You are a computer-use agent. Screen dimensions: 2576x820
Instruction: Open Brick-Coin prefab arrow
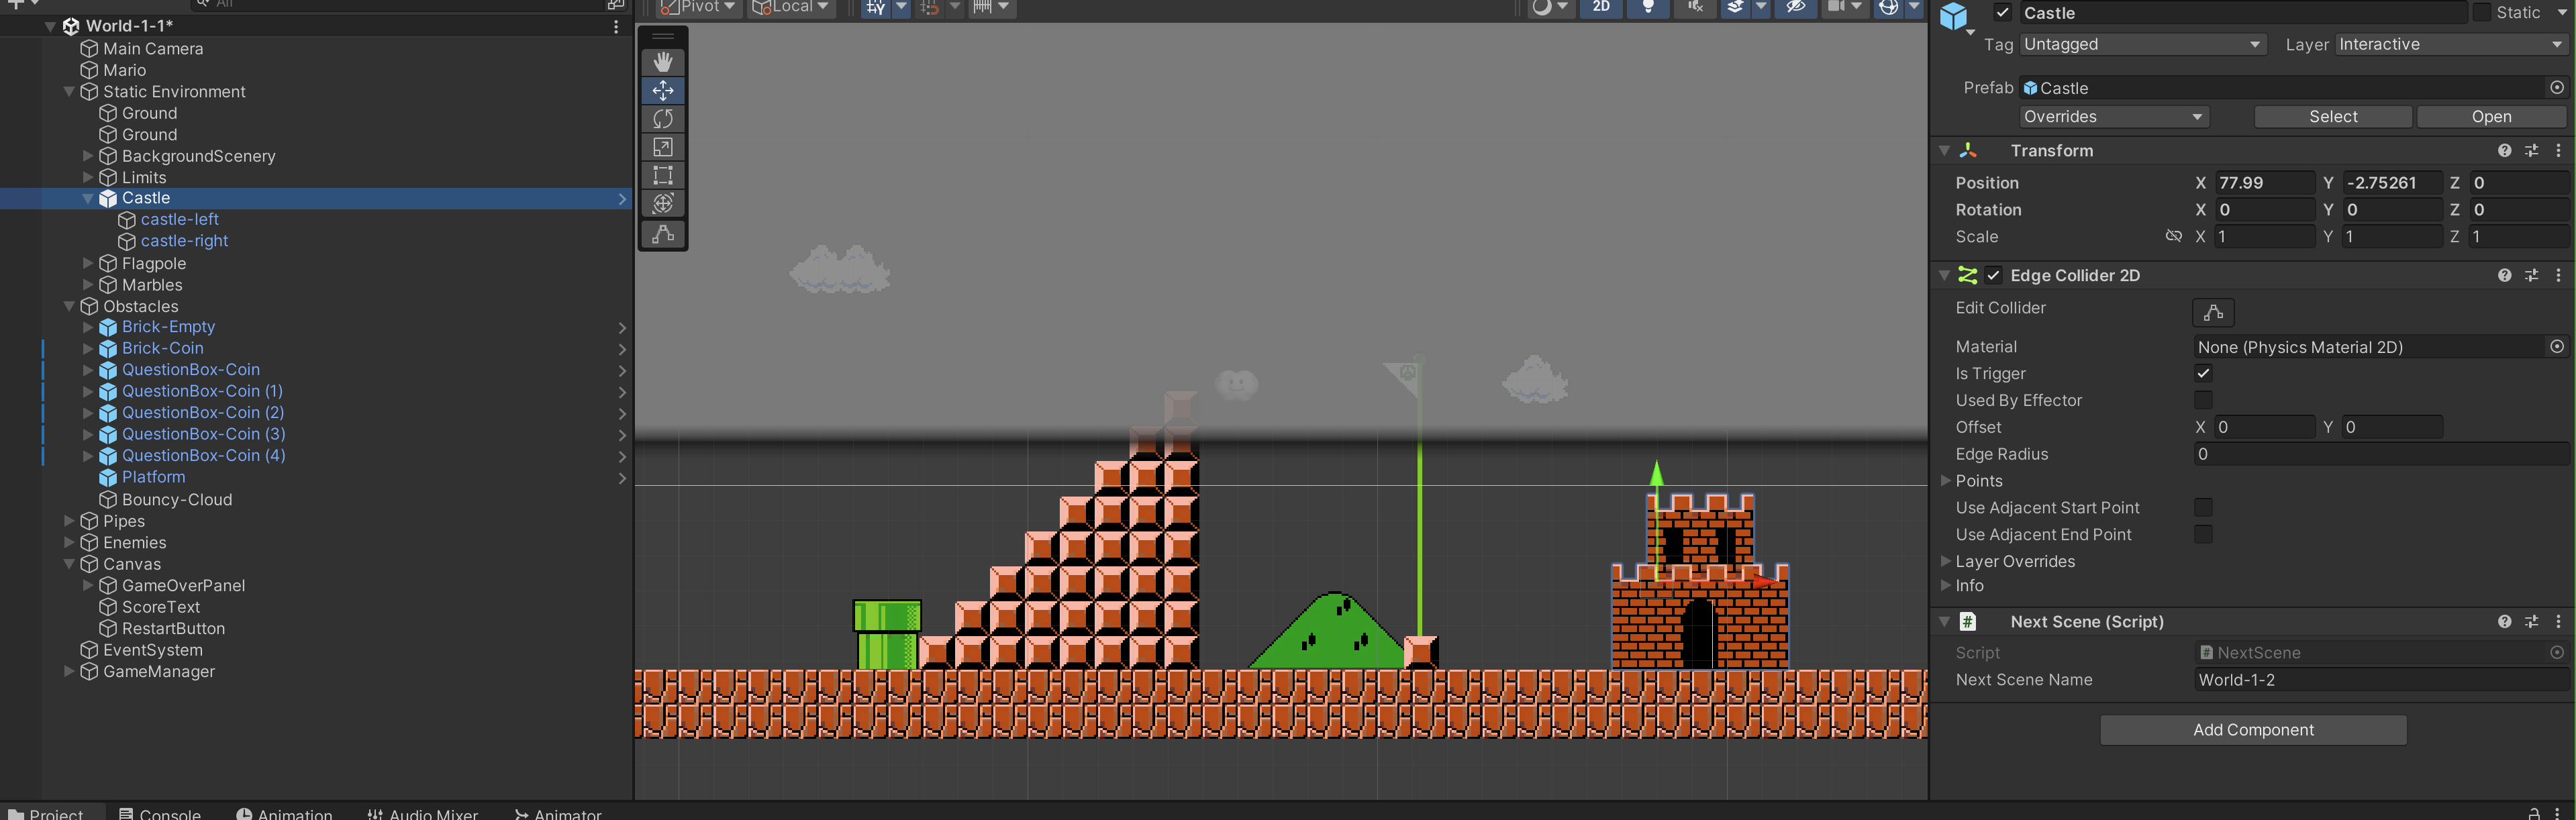click(x=622, y=350)
